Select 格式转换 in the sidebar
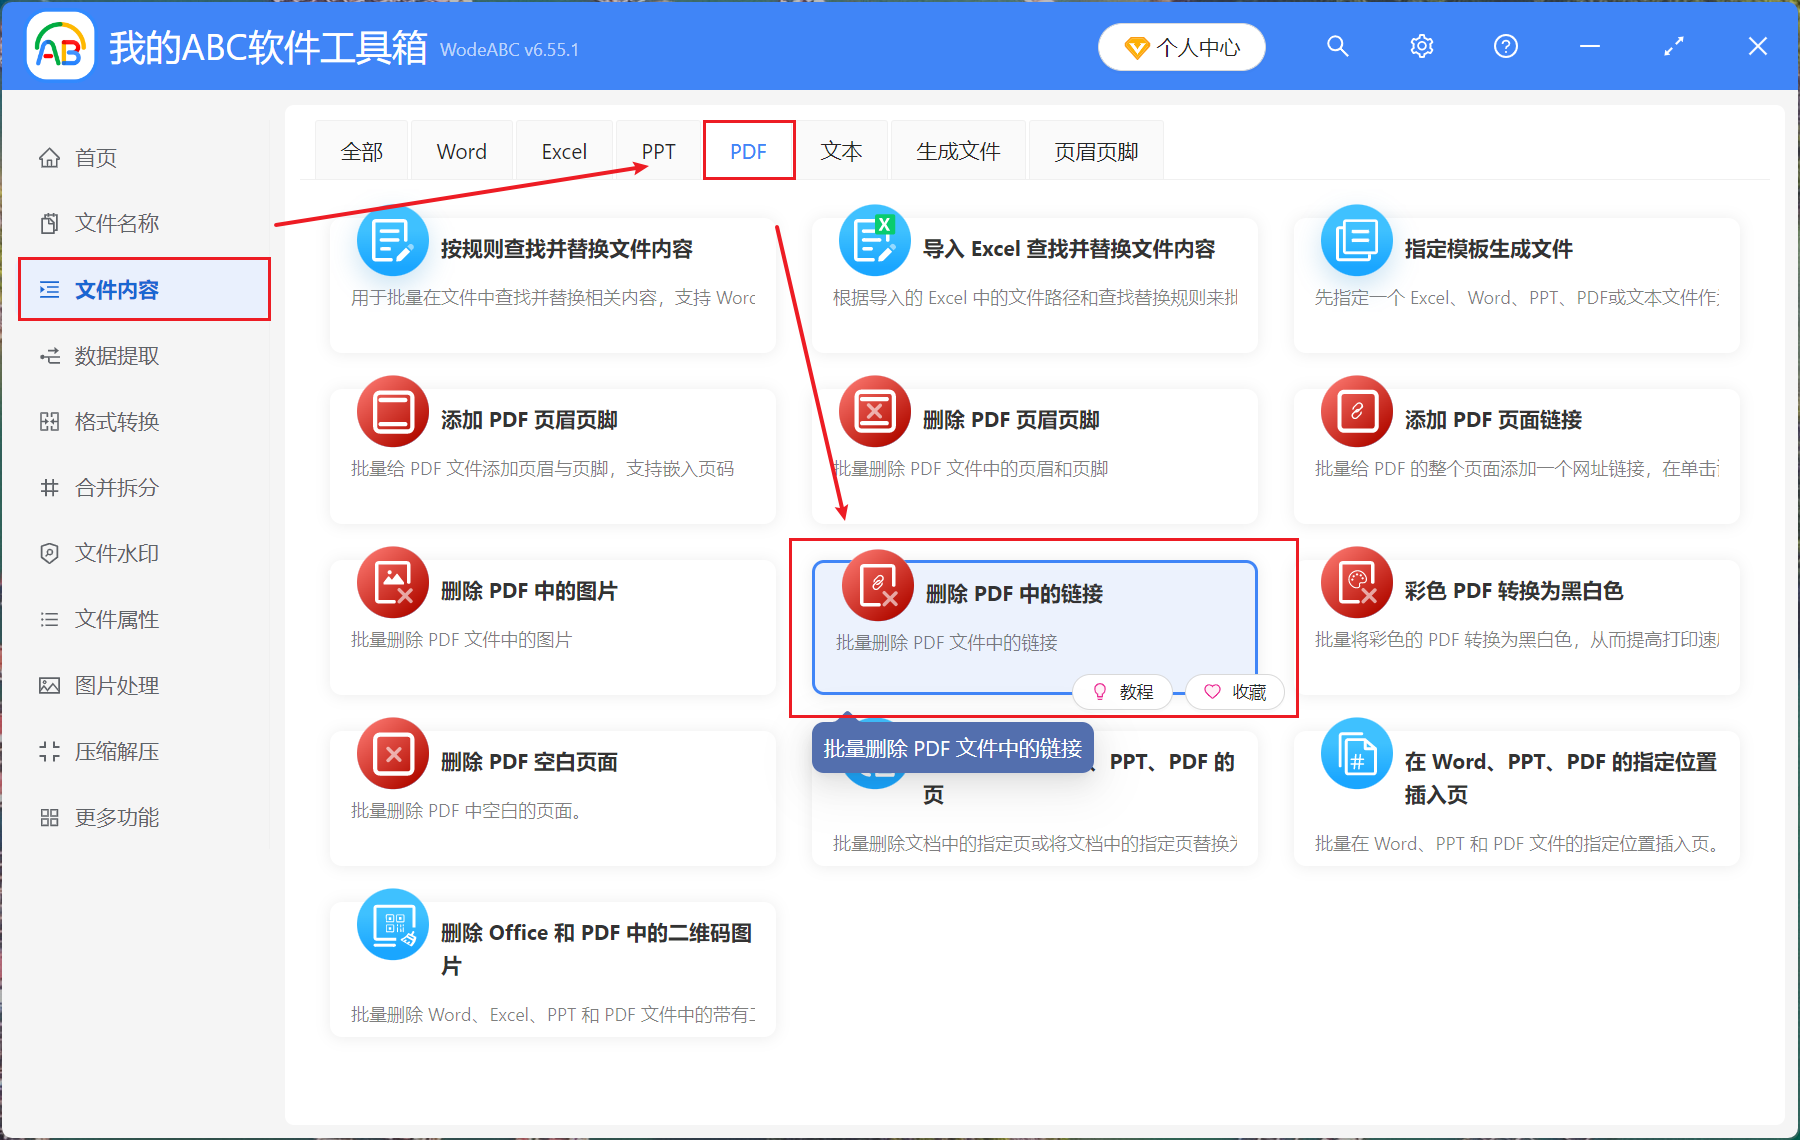This screenshot has width=1800, height=1140. pyautogui.click(x=115, y=421)
